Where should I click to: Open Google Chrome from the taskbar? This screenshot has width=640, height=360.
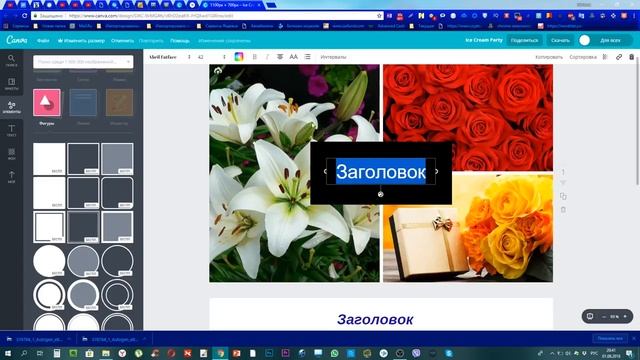tap(220, 353)
